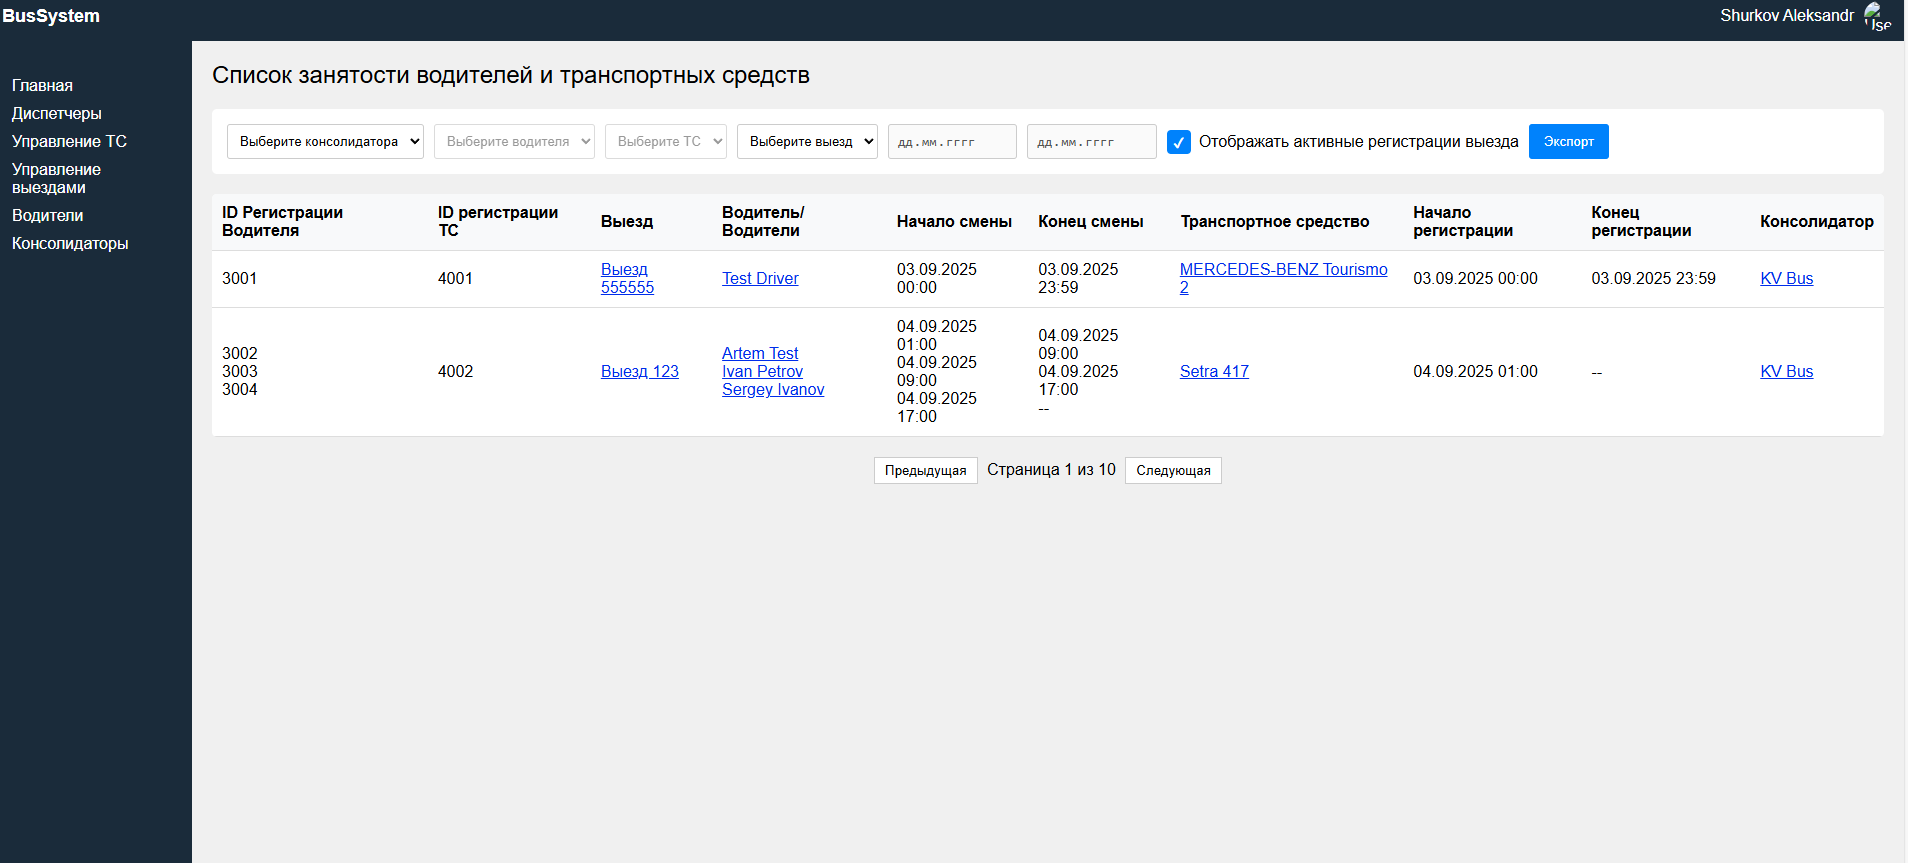Open the Выезд 123 link

[x=640, y=372]
